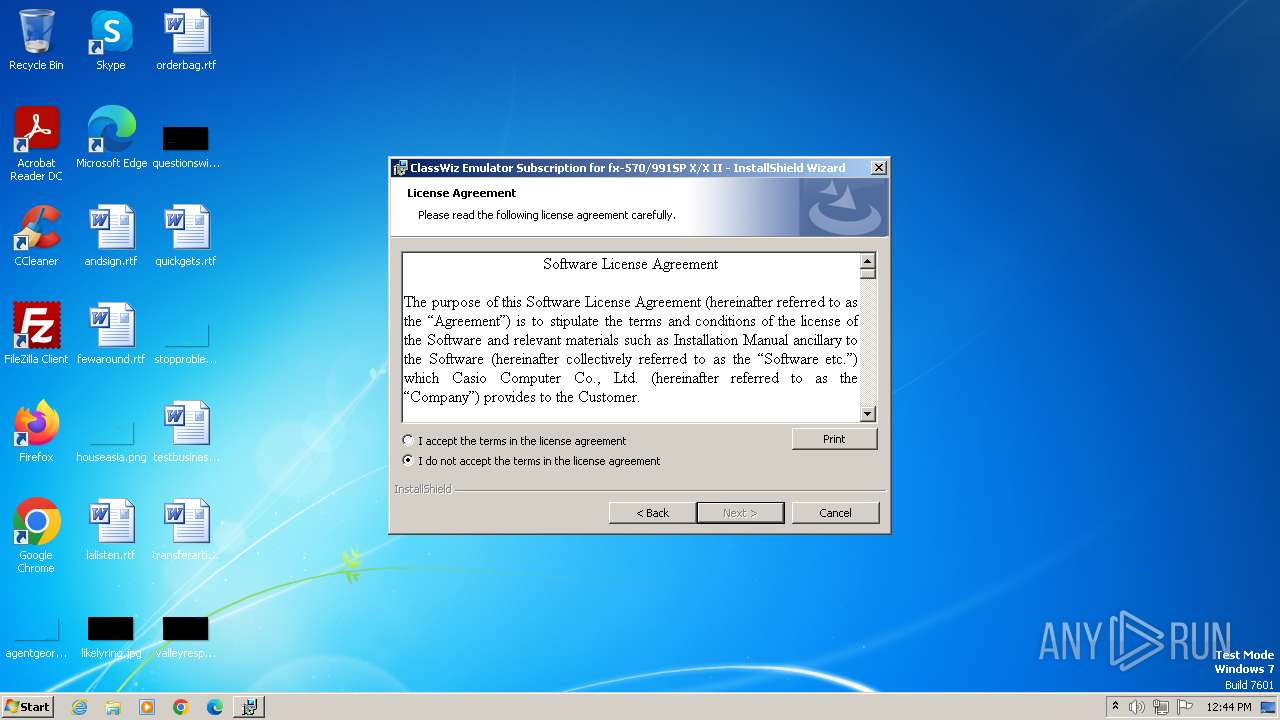Select 'I do not accept the terms' option
This screenshot has height=720, width=1280.
point(408,461)
